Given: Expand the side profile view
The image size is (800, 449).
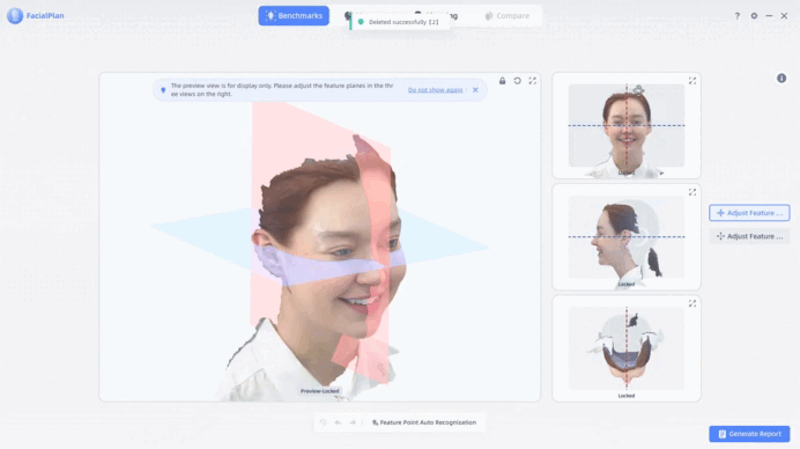Looking at the screenshot, I should [692, 192].
